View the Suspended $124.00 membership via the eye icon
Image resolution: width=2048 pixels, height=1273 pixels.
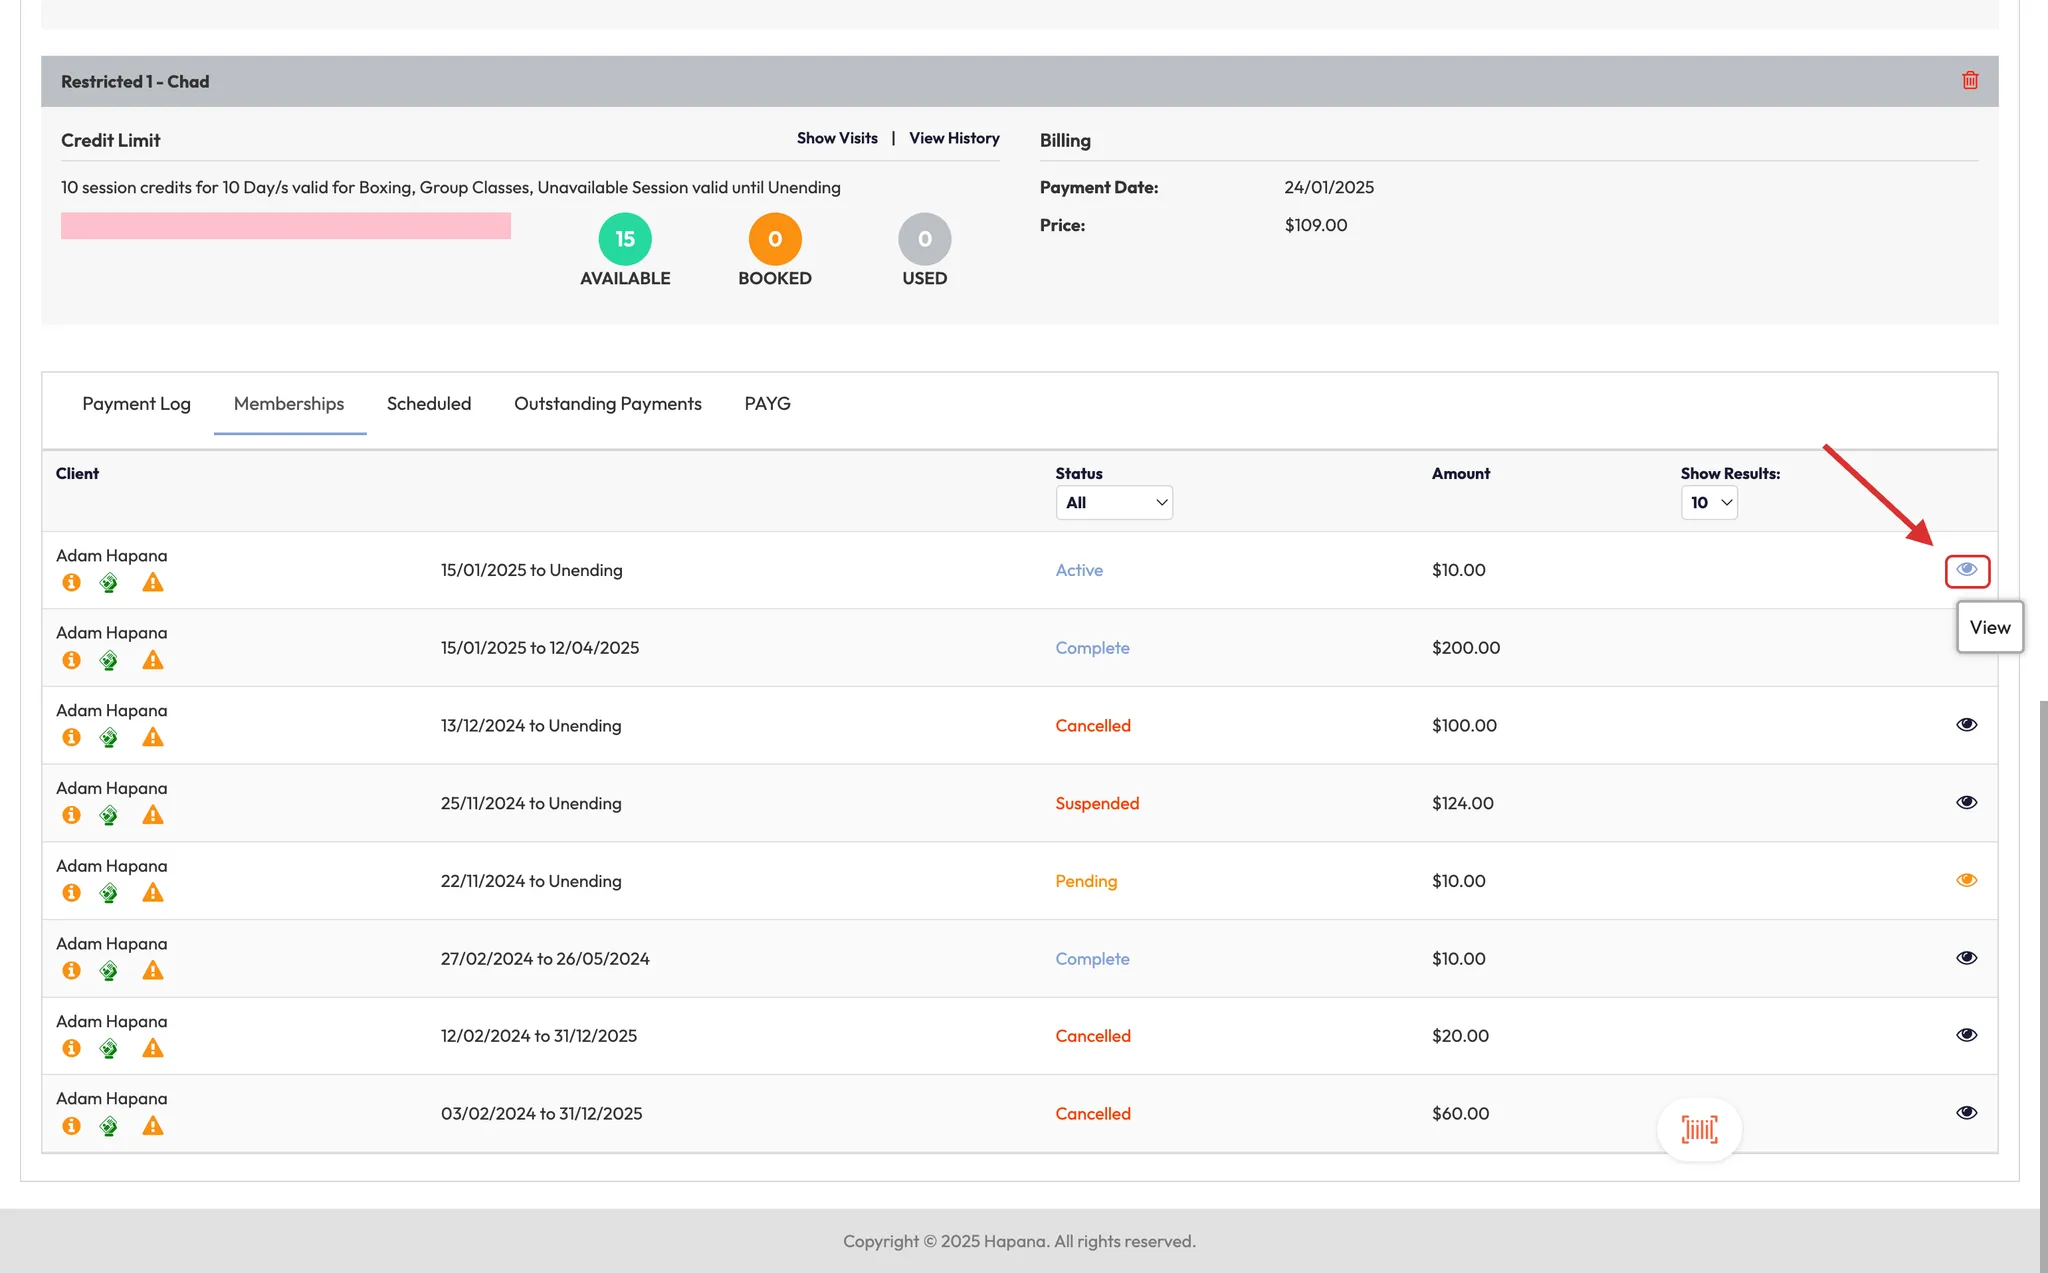click(1966, 802)
